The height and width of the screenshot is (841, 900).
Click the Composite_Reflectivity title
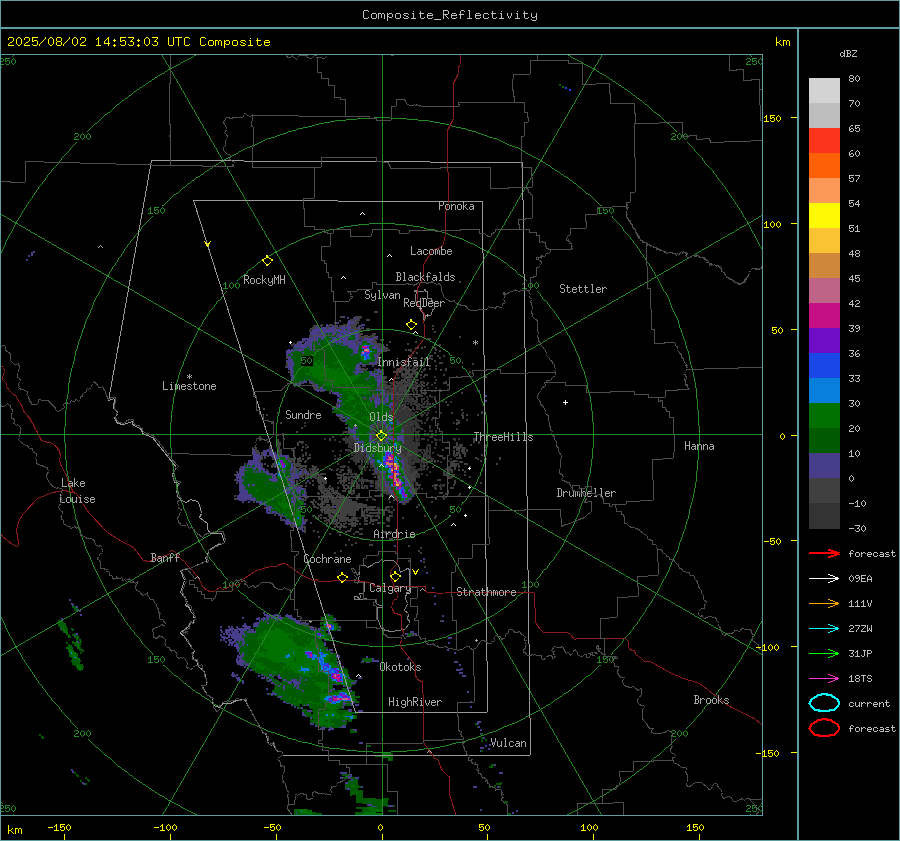click(450, 15)
